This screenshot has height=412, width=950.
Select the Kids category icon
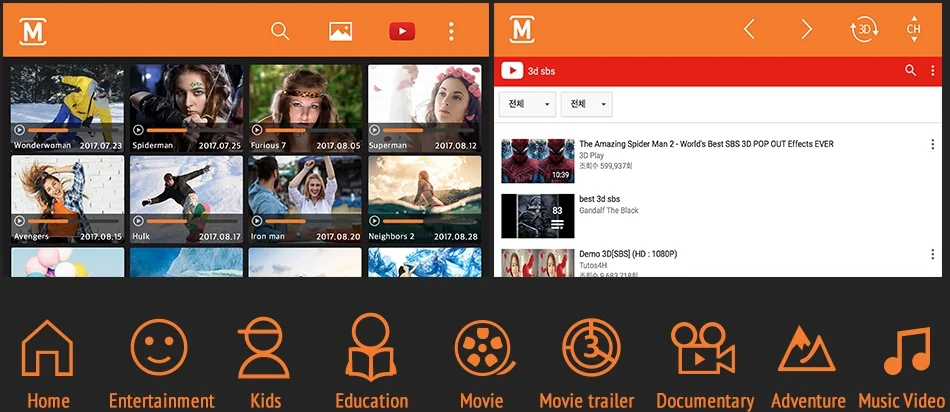264,348
